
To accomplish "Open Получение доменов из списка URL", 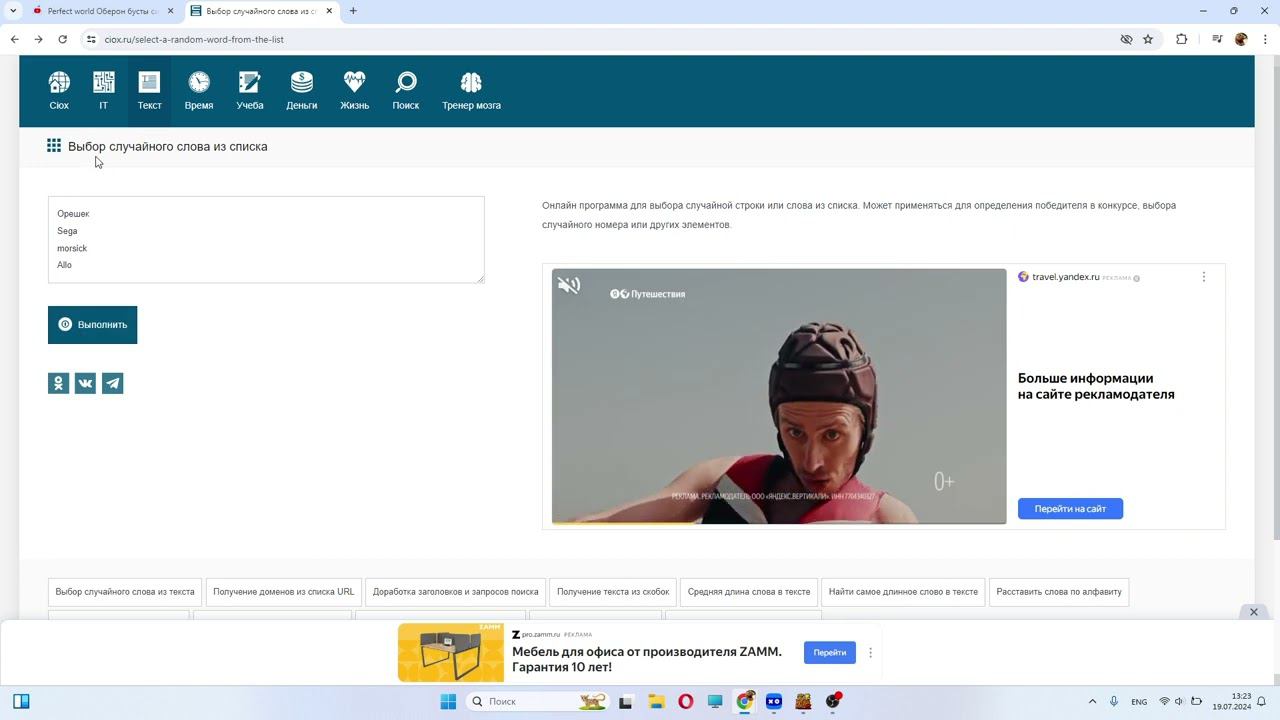I will 284,592.
